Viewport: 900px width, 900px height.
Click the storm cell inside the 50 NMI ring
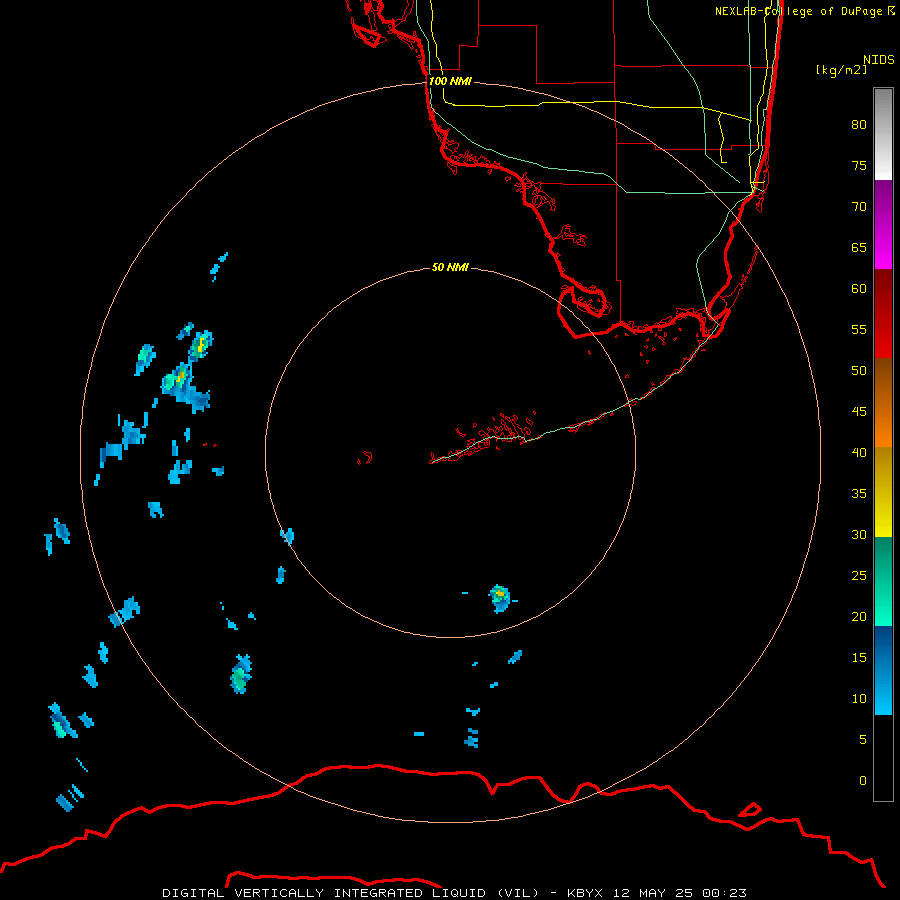pyautogui.click(x=500, y=599)
